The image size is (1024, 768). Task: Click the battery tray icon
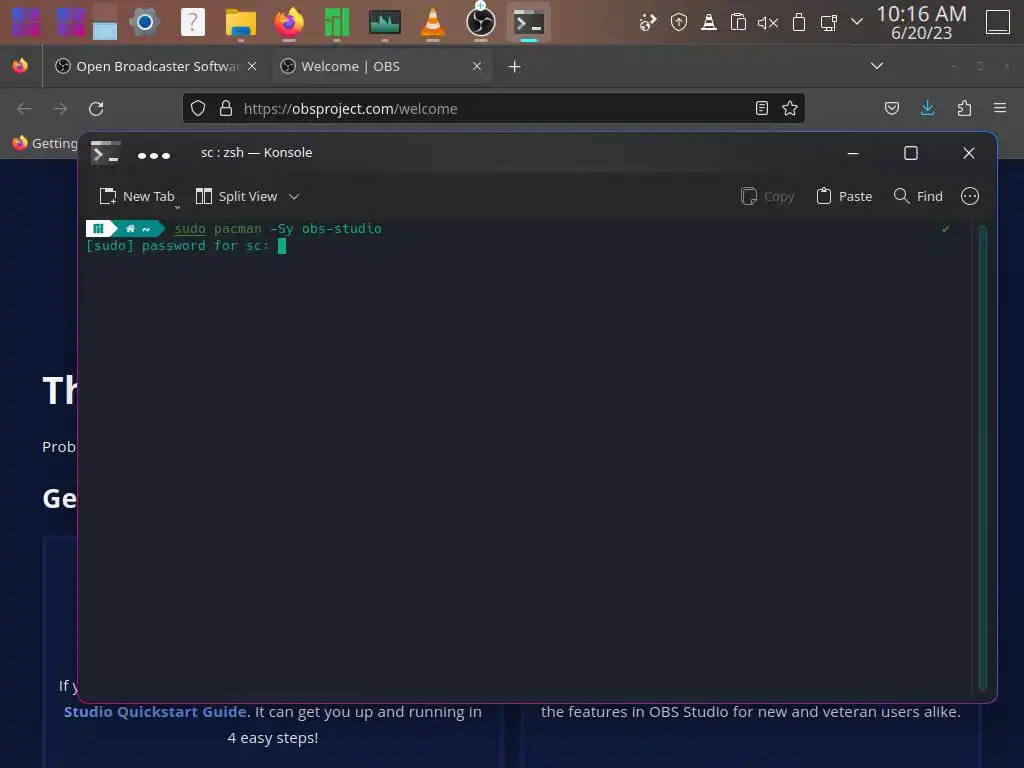pos(798,23)
